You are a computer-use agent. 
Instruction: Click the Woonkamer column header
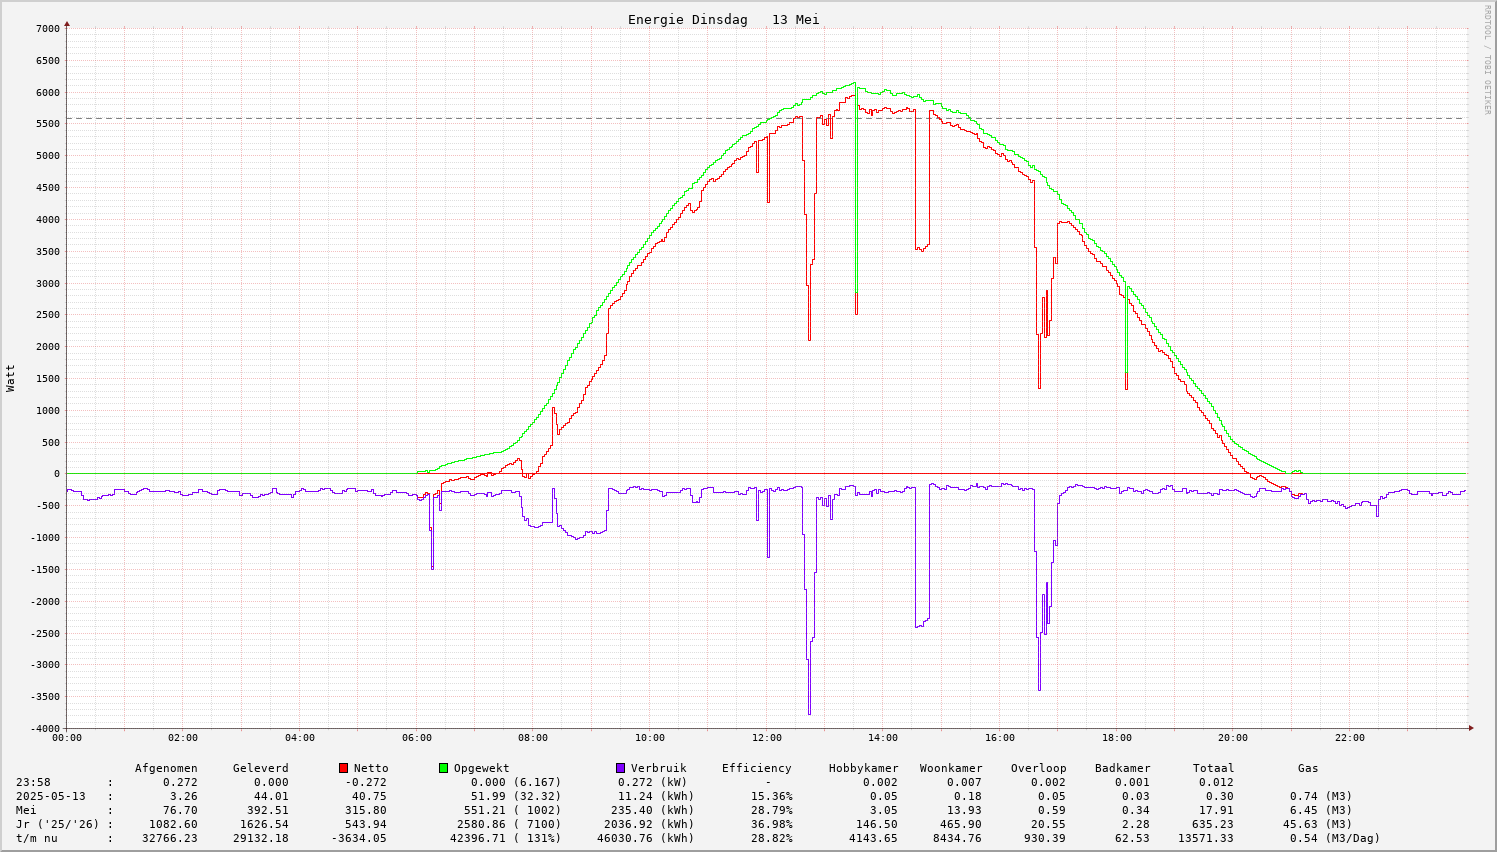tap(951, 768)
